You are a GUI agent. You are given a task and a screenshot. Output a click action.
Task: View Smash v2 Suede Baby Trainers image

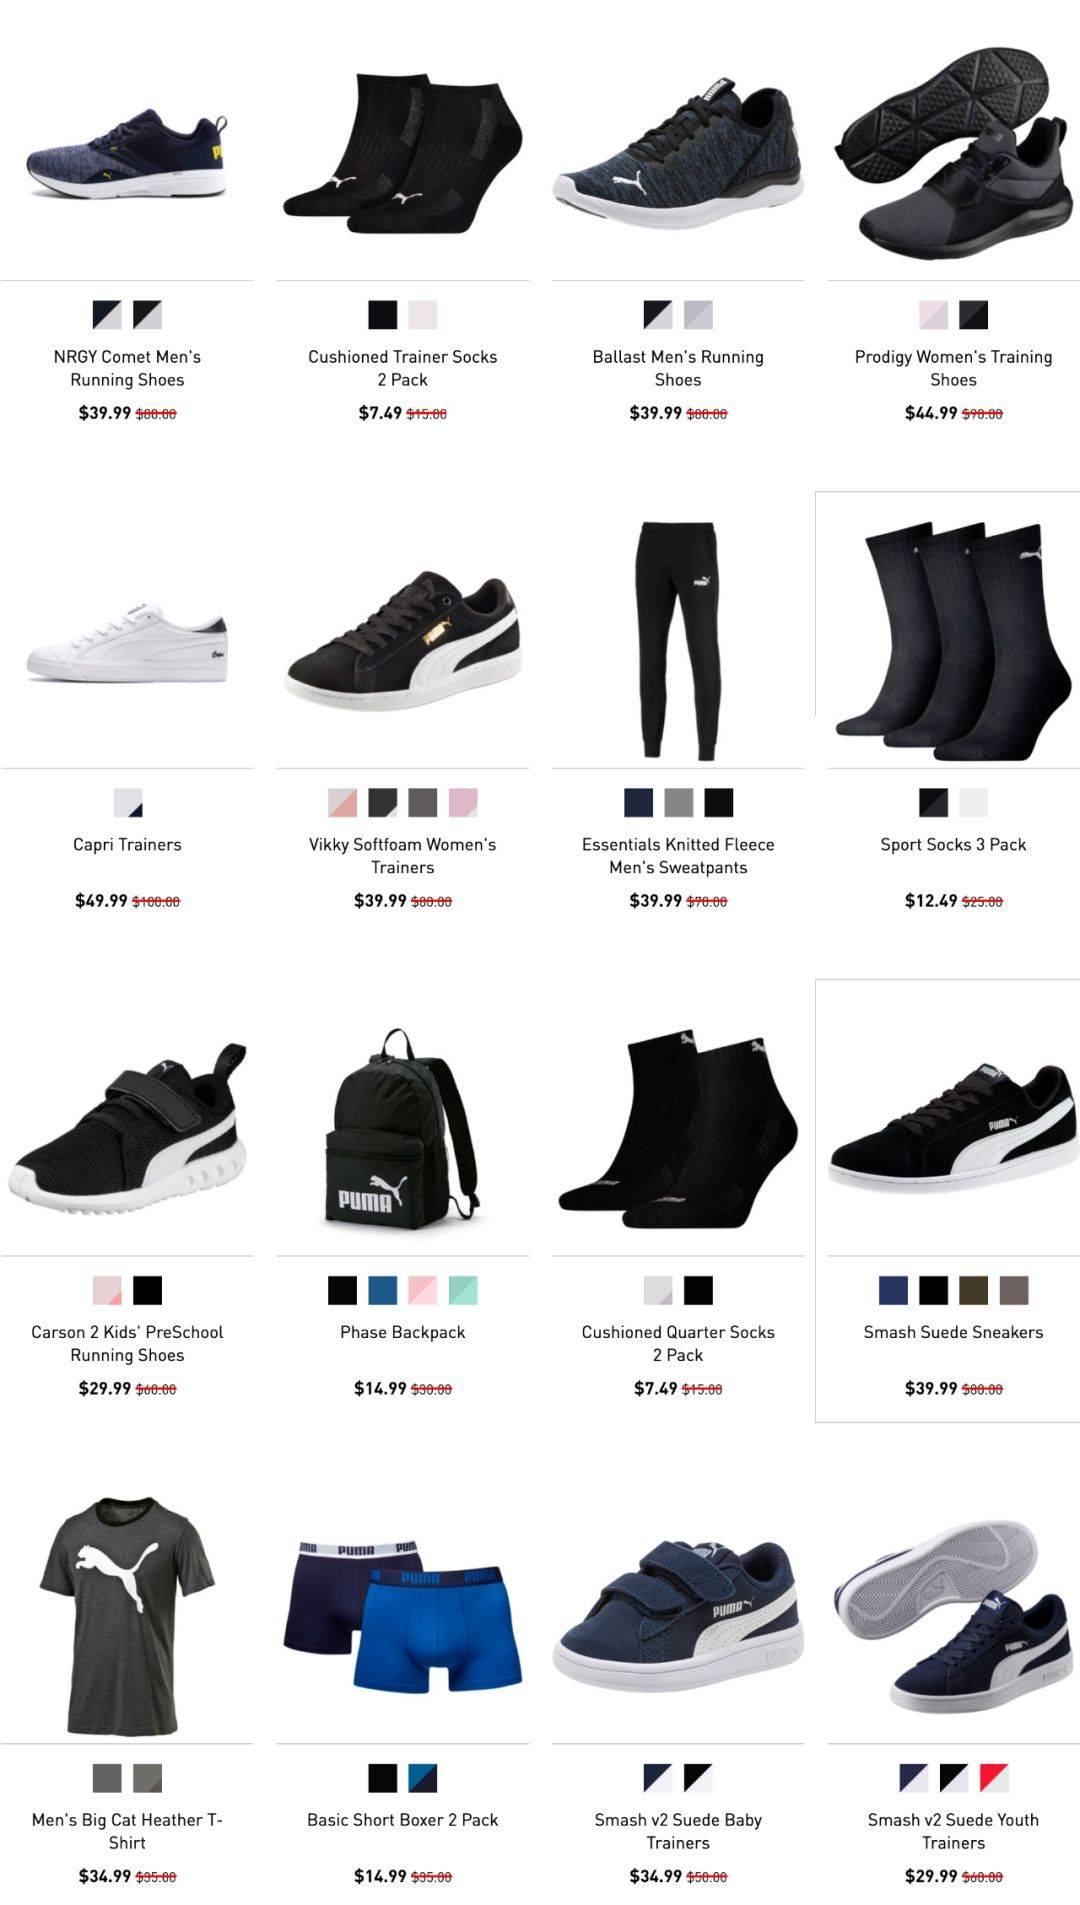(678, 1616)
